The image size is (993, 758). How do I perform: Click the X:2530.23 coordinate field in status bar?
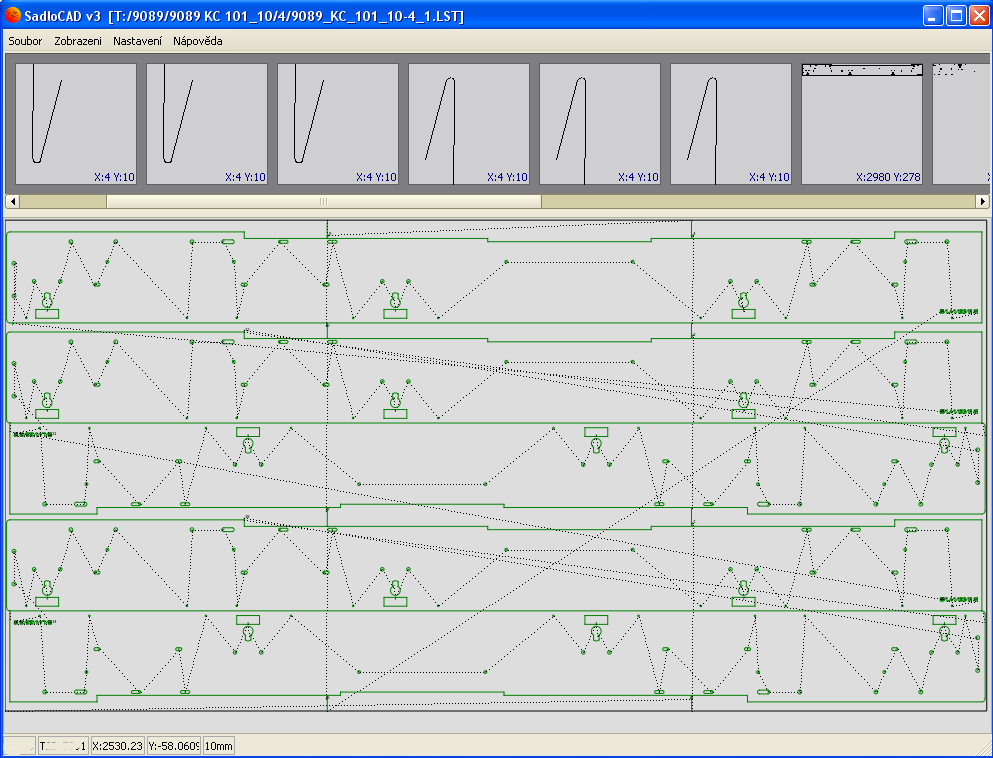pos(118,746)
